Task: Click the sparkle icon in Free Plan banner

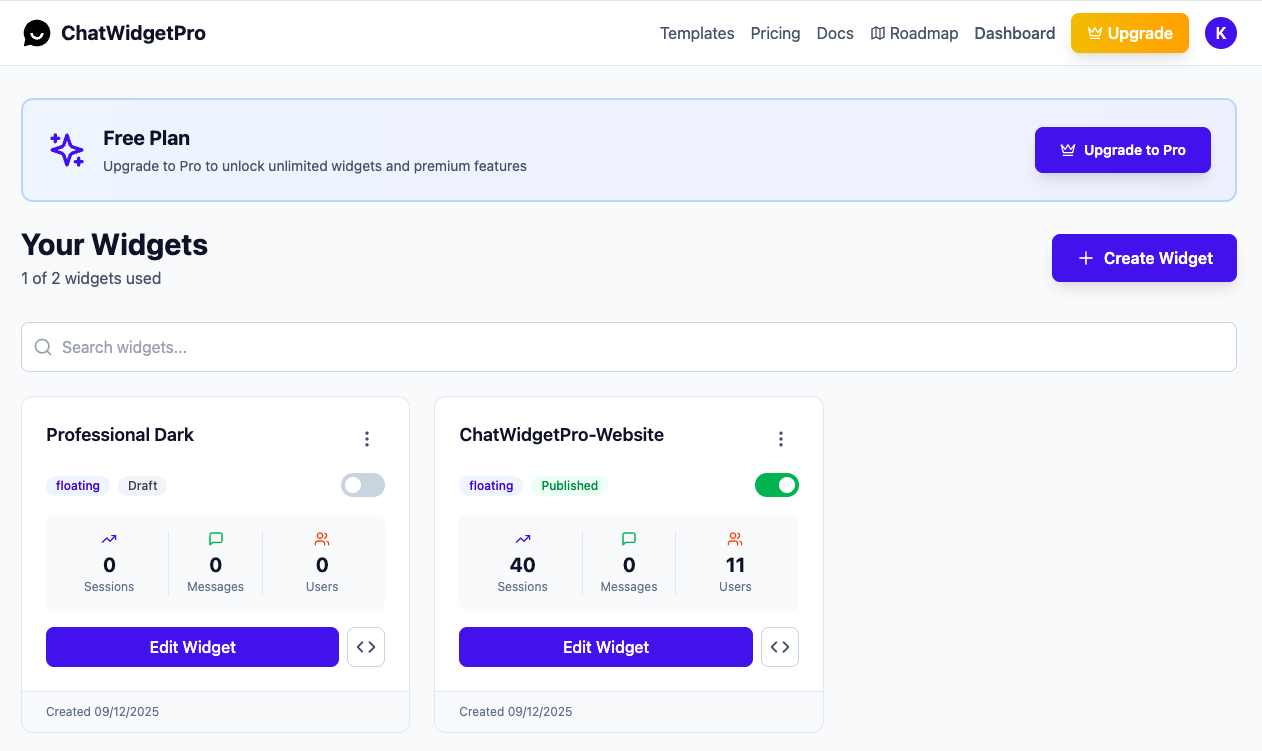Action: pyautogui.click(x=67, y=150)
